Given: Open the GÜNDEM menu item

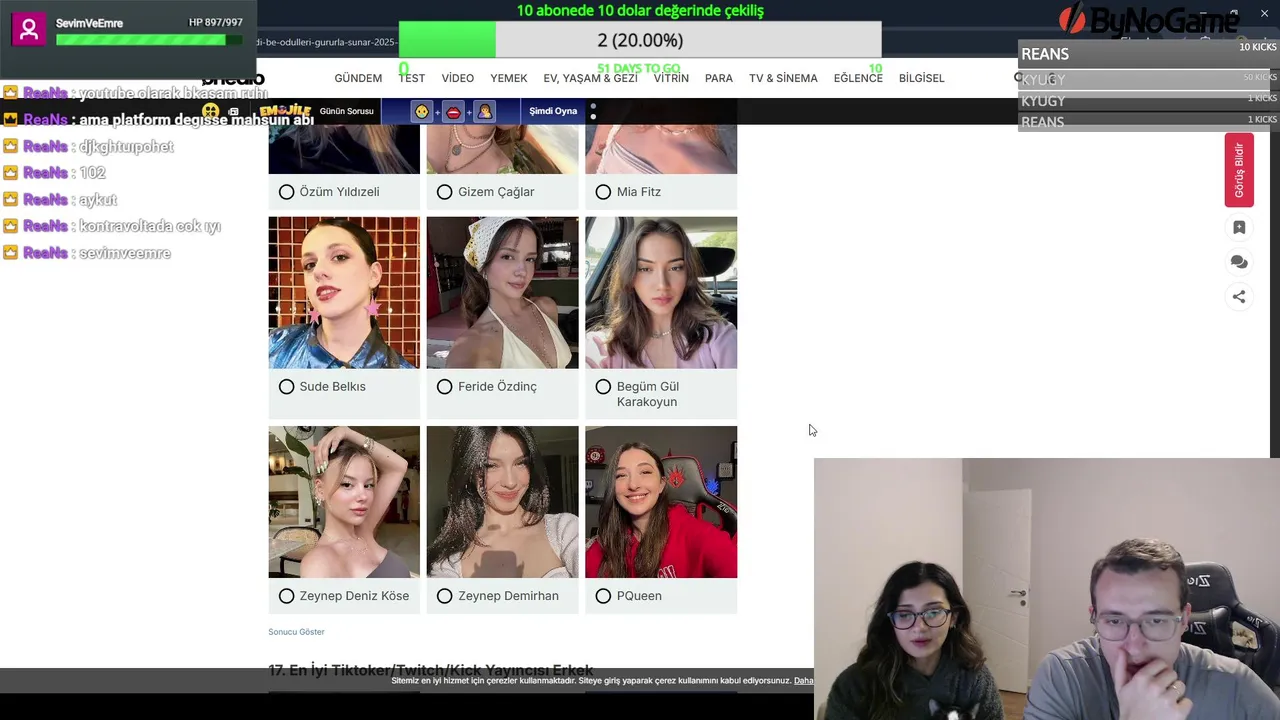Looking at the screenshot, I should pyautogui.click(x=358, y=78).
